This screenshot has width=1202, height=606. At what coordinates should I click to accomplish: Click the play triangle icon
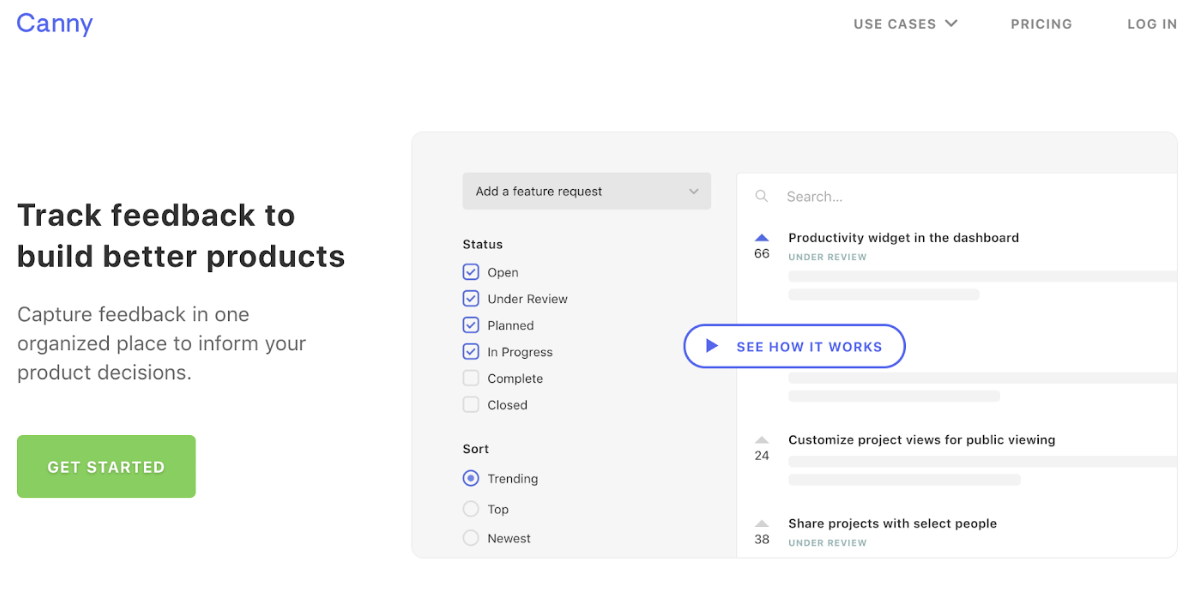tap(712, 346)
